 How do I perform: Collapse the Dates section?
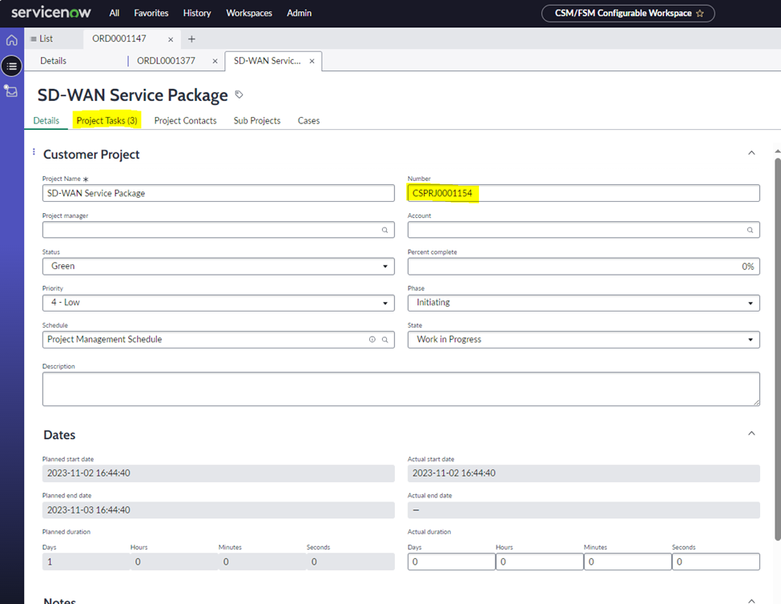[751, 433]
